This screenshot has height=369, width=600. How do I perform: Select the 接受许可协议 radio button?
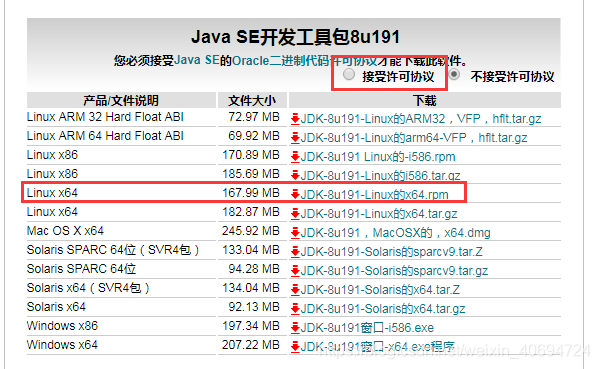click(349, 74)
